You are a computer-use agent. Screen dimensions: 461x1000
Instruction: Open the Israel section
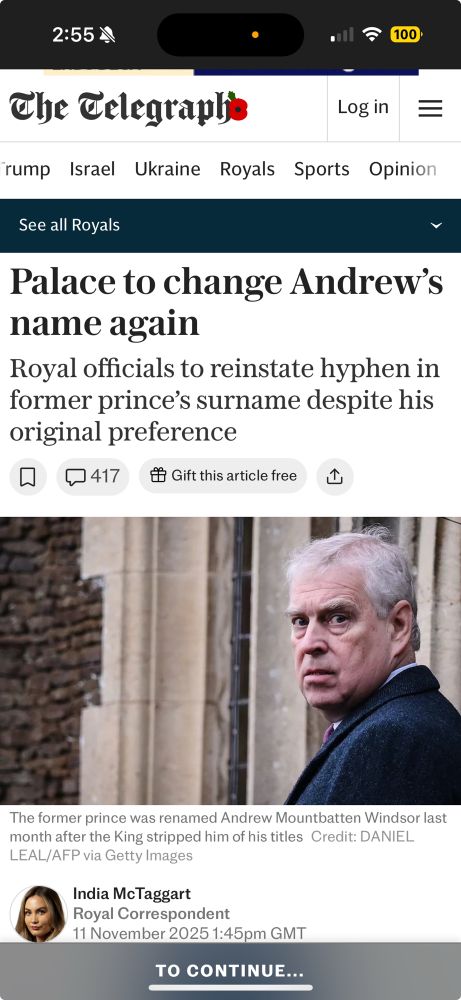click(x=92, y=169)
